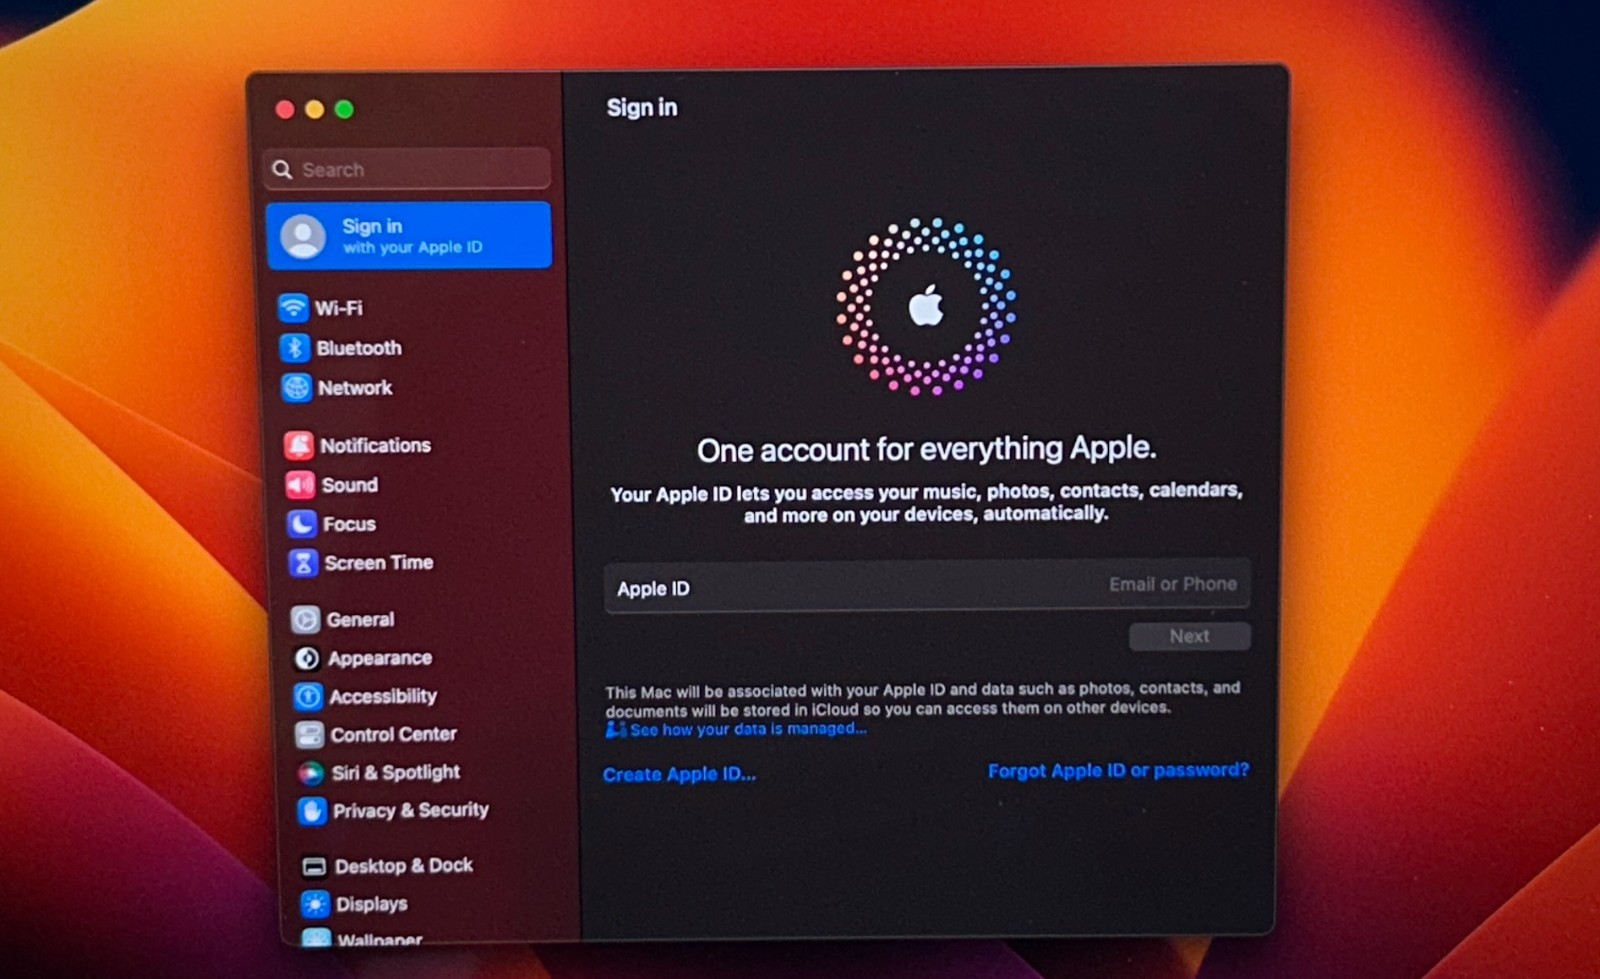Viewport: 1600px width, 979px height.
Task: Click into the Apple ID Email or Phone field
Action: (x=927, y=586)
